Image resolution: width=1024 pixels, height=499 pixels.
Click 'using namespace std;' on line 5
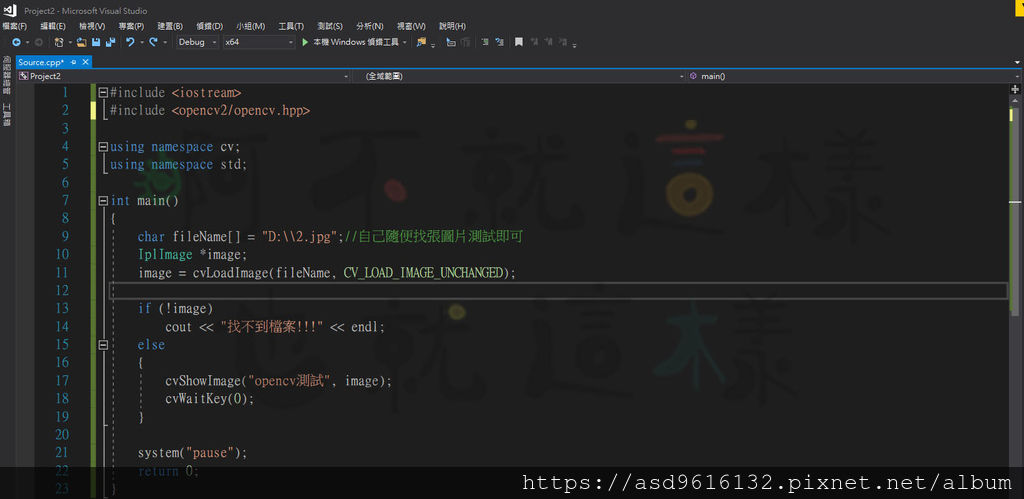tap(179, 165)
